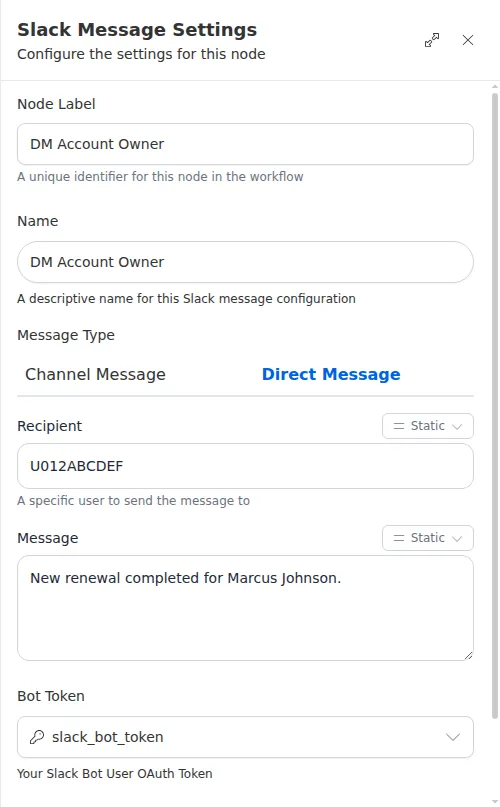Click the Bot Token dropdown chevron

(x=453, y=737)
